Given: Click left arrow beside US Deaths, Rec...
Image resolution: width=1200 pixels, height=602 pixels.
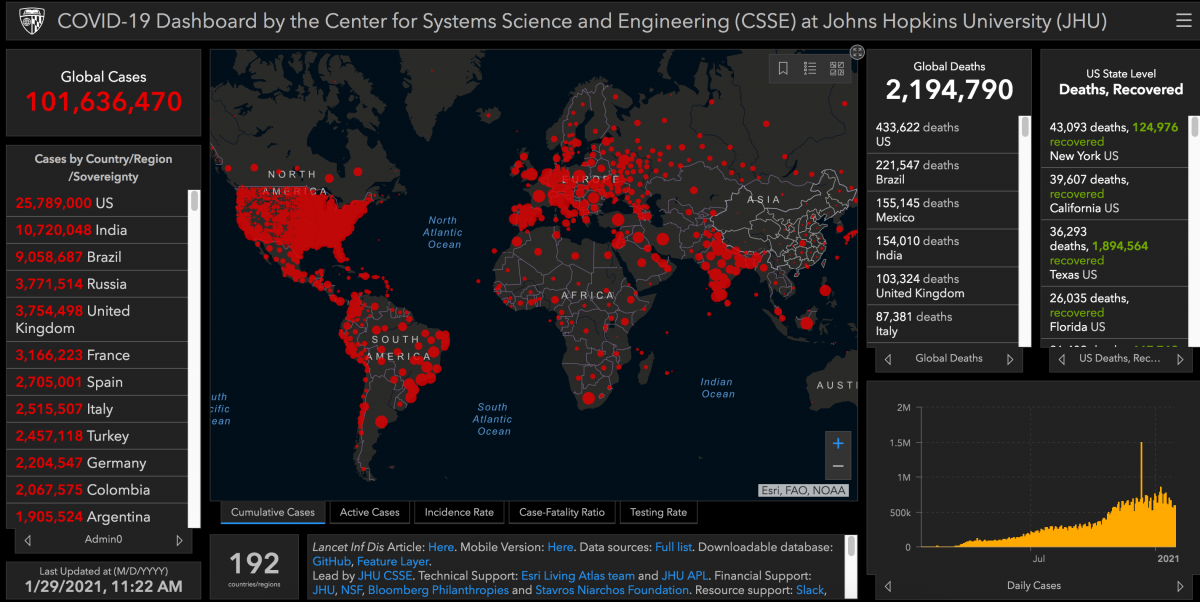Looking at the screenshot, I should click(1062, 359).
